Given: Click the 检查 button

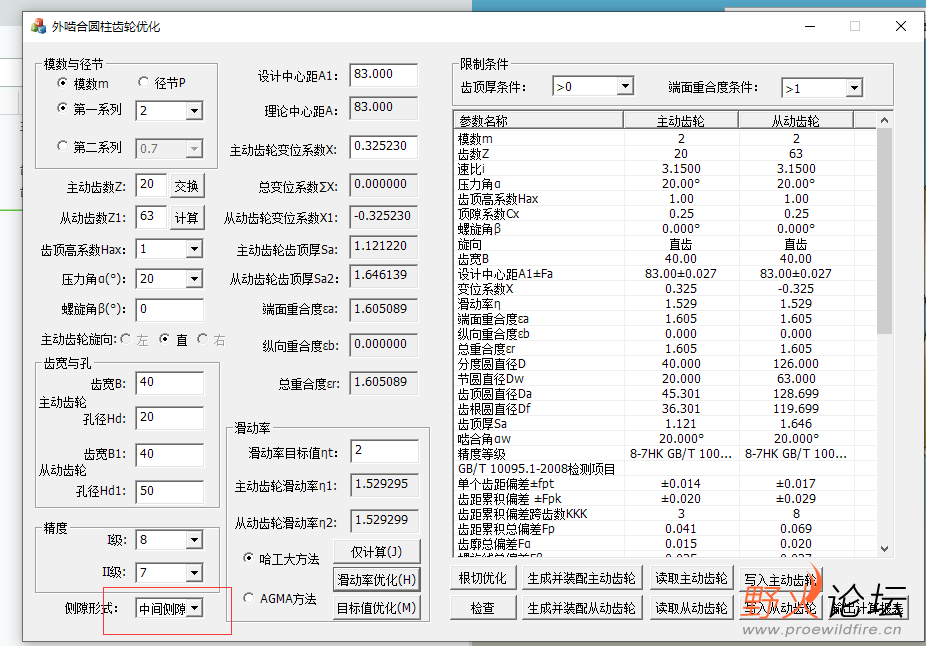Looking at the screenshot, I should coord(483,608).
